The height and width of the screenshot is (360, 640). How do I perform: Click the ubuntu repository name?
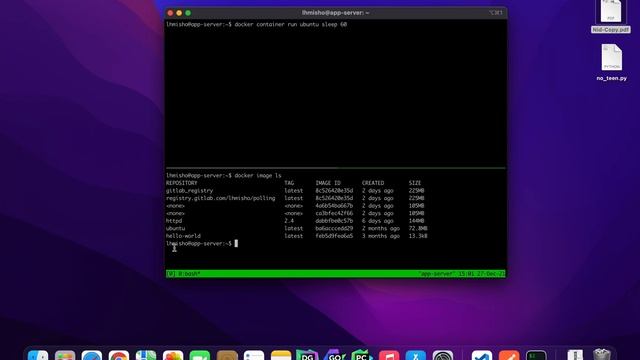click(176, 229)
